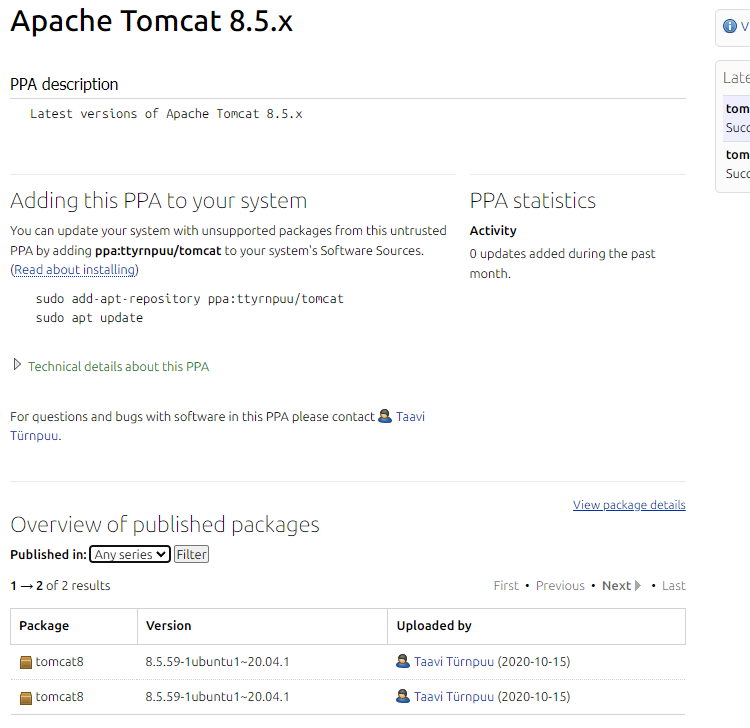Click sudo add-apt-repository command line

(189, 299)
